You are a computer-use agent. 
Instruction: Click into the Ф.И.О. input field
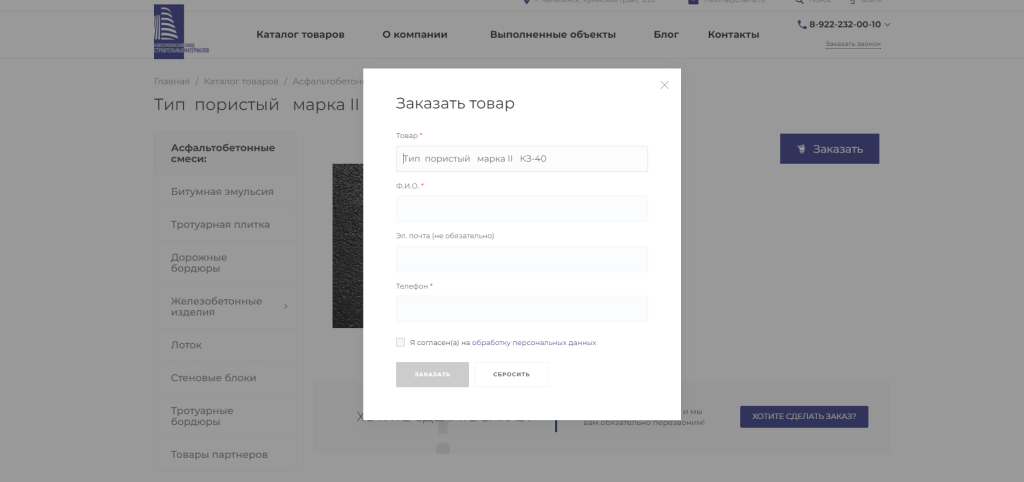click(x=521, y=209)
